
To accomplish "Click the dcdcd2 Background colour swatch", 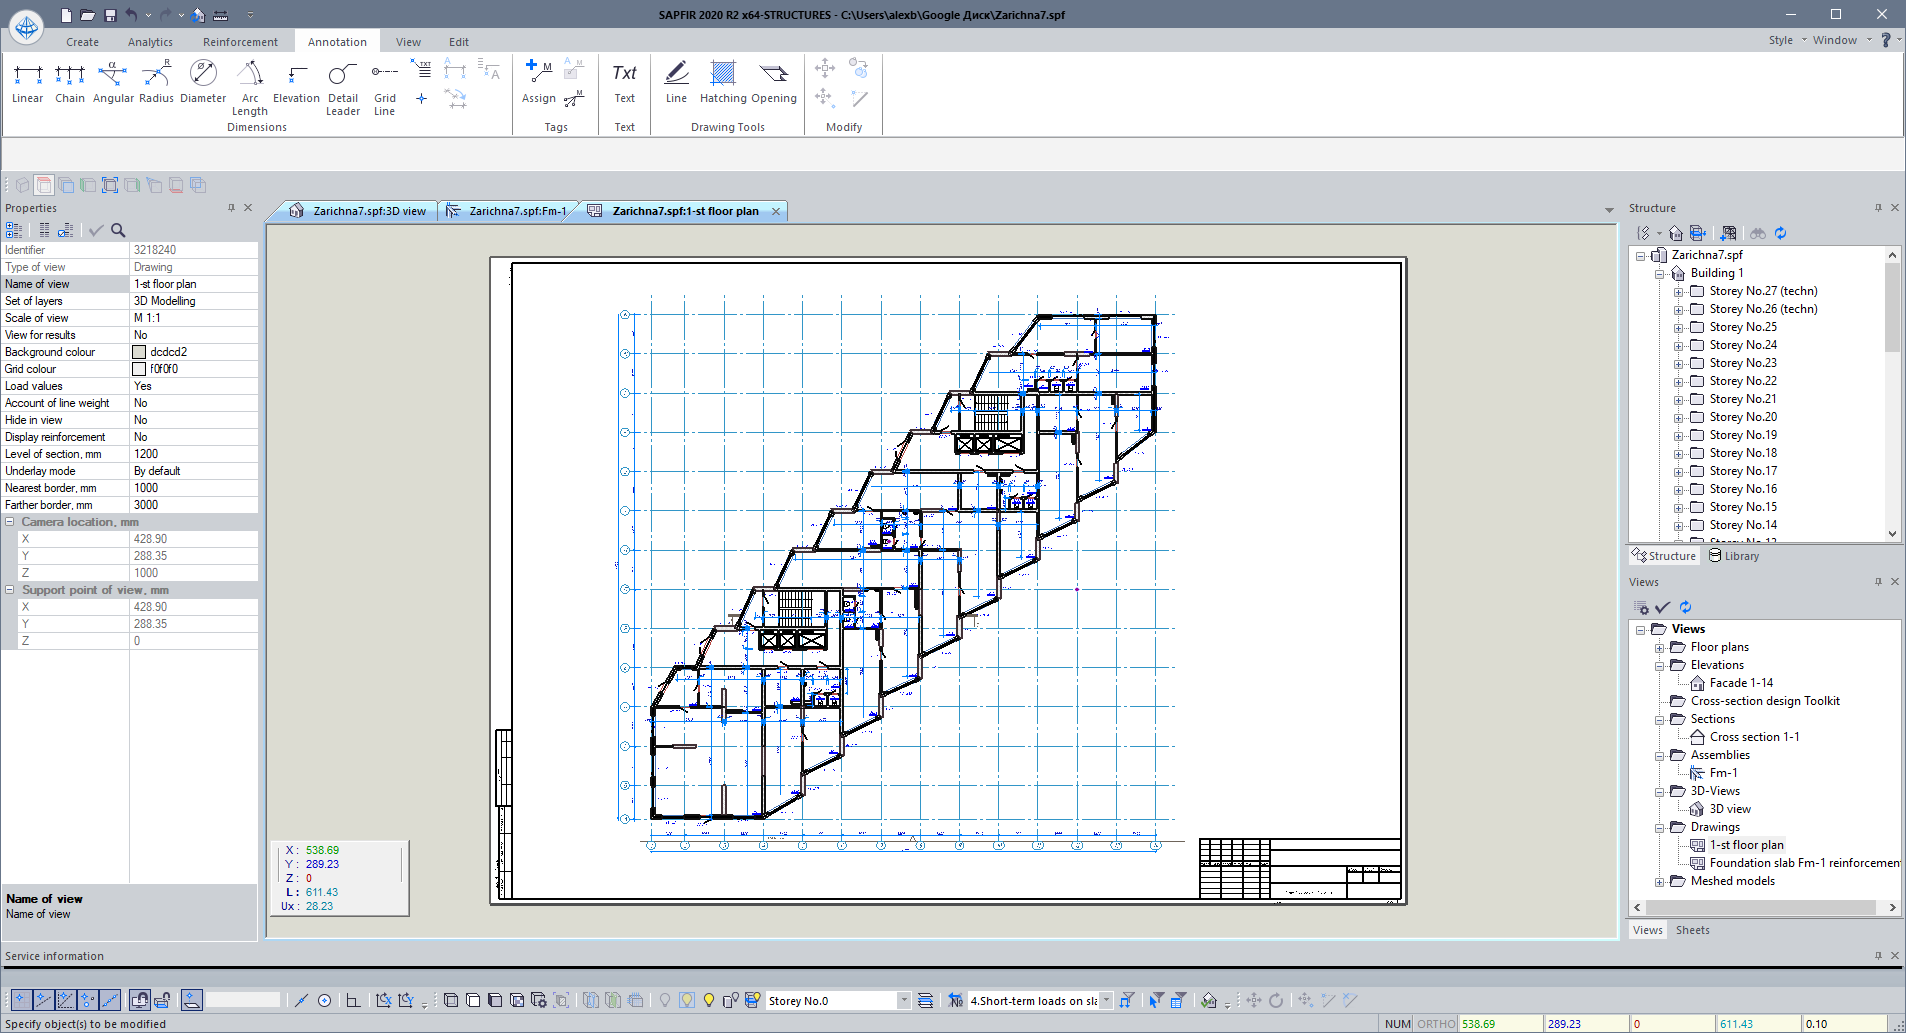I will (x=139, y=351).
